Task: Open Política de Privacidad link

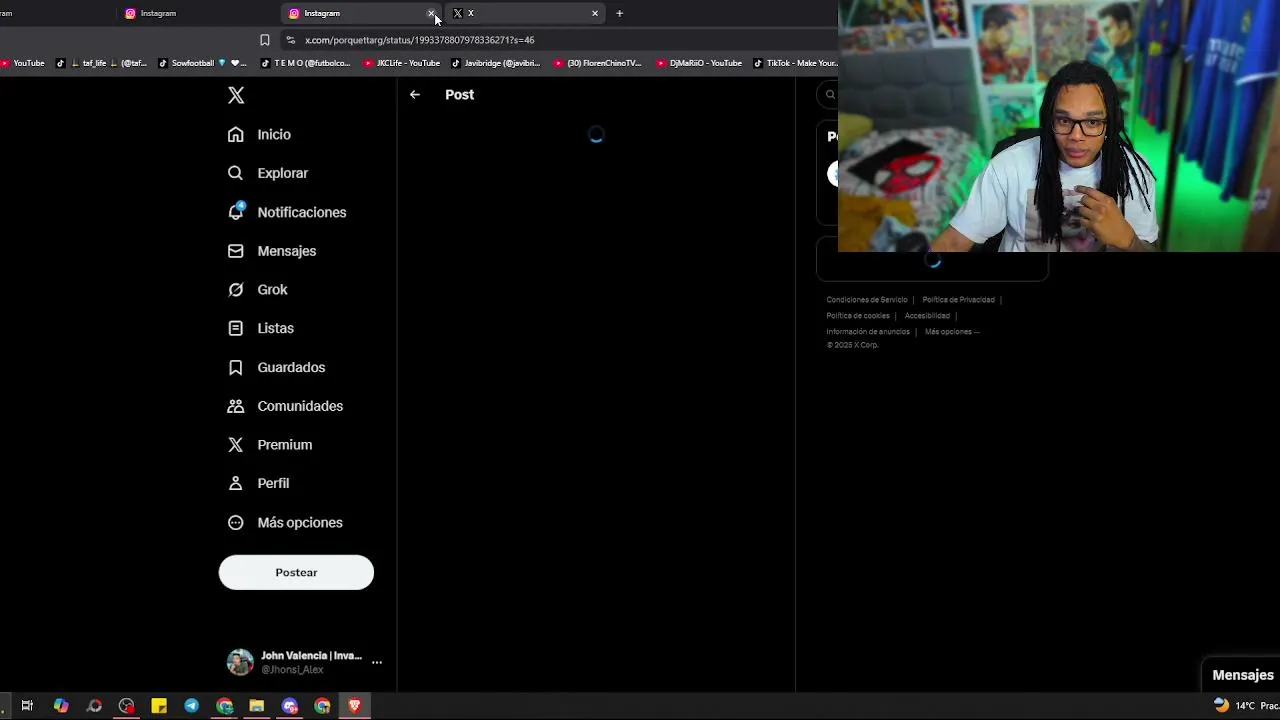Action: [x=958, y=300]
